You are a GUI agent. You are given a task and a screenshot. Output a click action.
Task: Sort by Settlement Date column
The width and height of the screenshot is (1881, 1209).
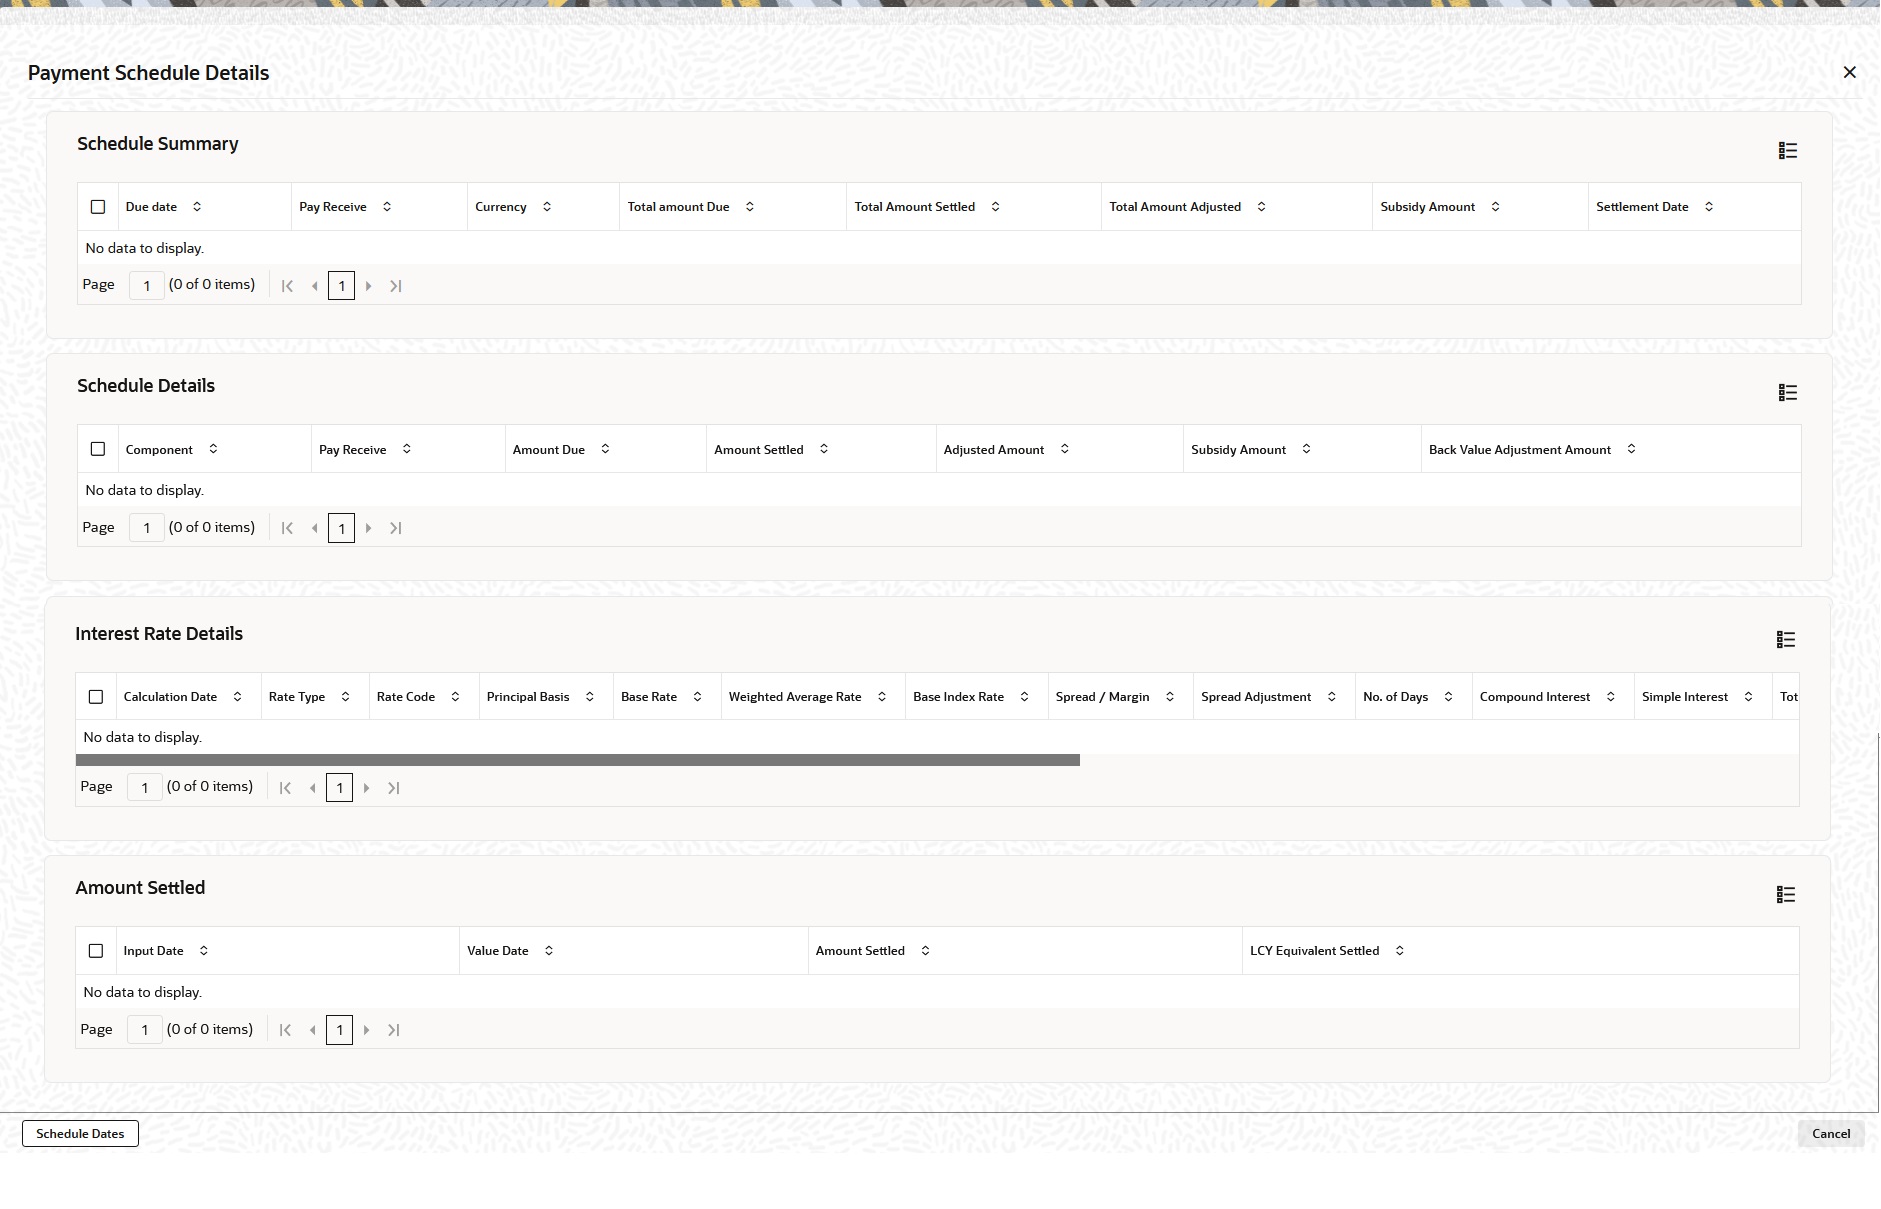pyautogui.click(x=1709, y=207)
